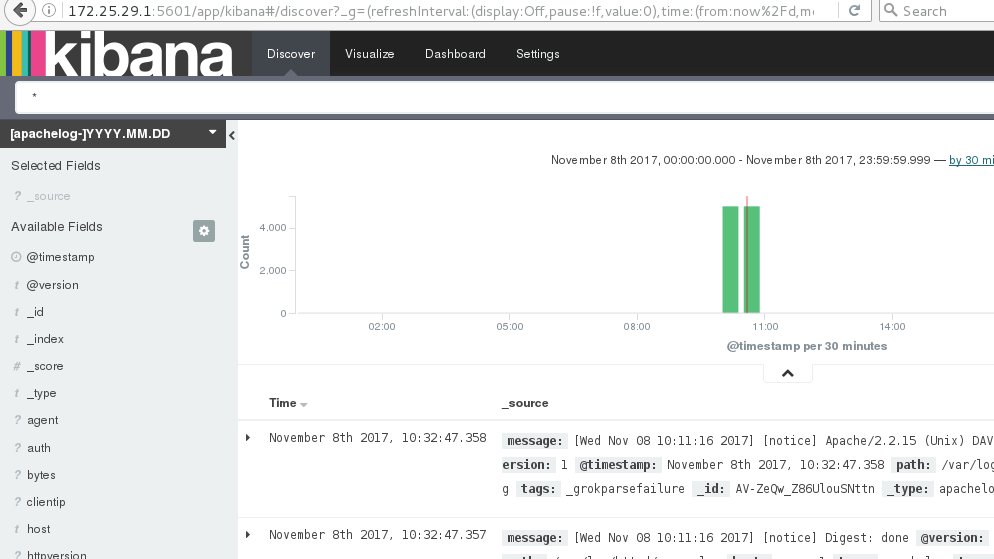The image size is (994, 559).
Task: Click the 'Available Fields' heading
Action: [56, 226]
